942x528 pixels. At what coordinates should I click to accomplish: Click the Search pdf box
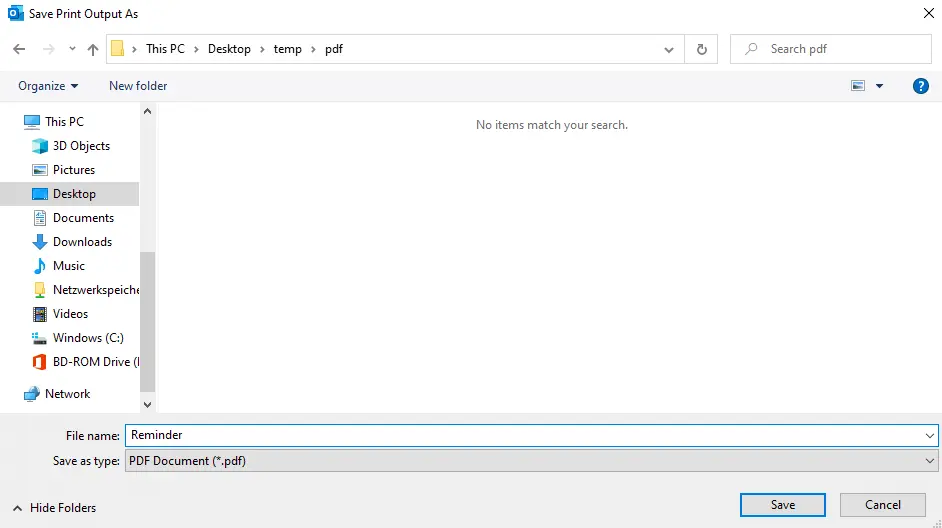(x=831, y=49)
